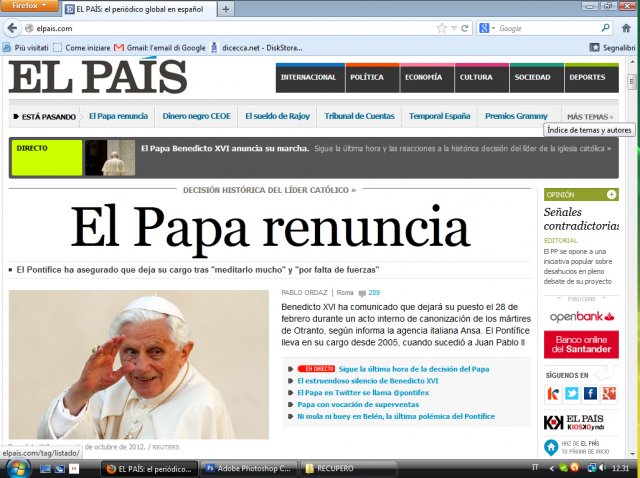This screenshot has width=640, height=478.
Task: Open the 'Premios Grammy' topic
Action: tap(516, 116)
